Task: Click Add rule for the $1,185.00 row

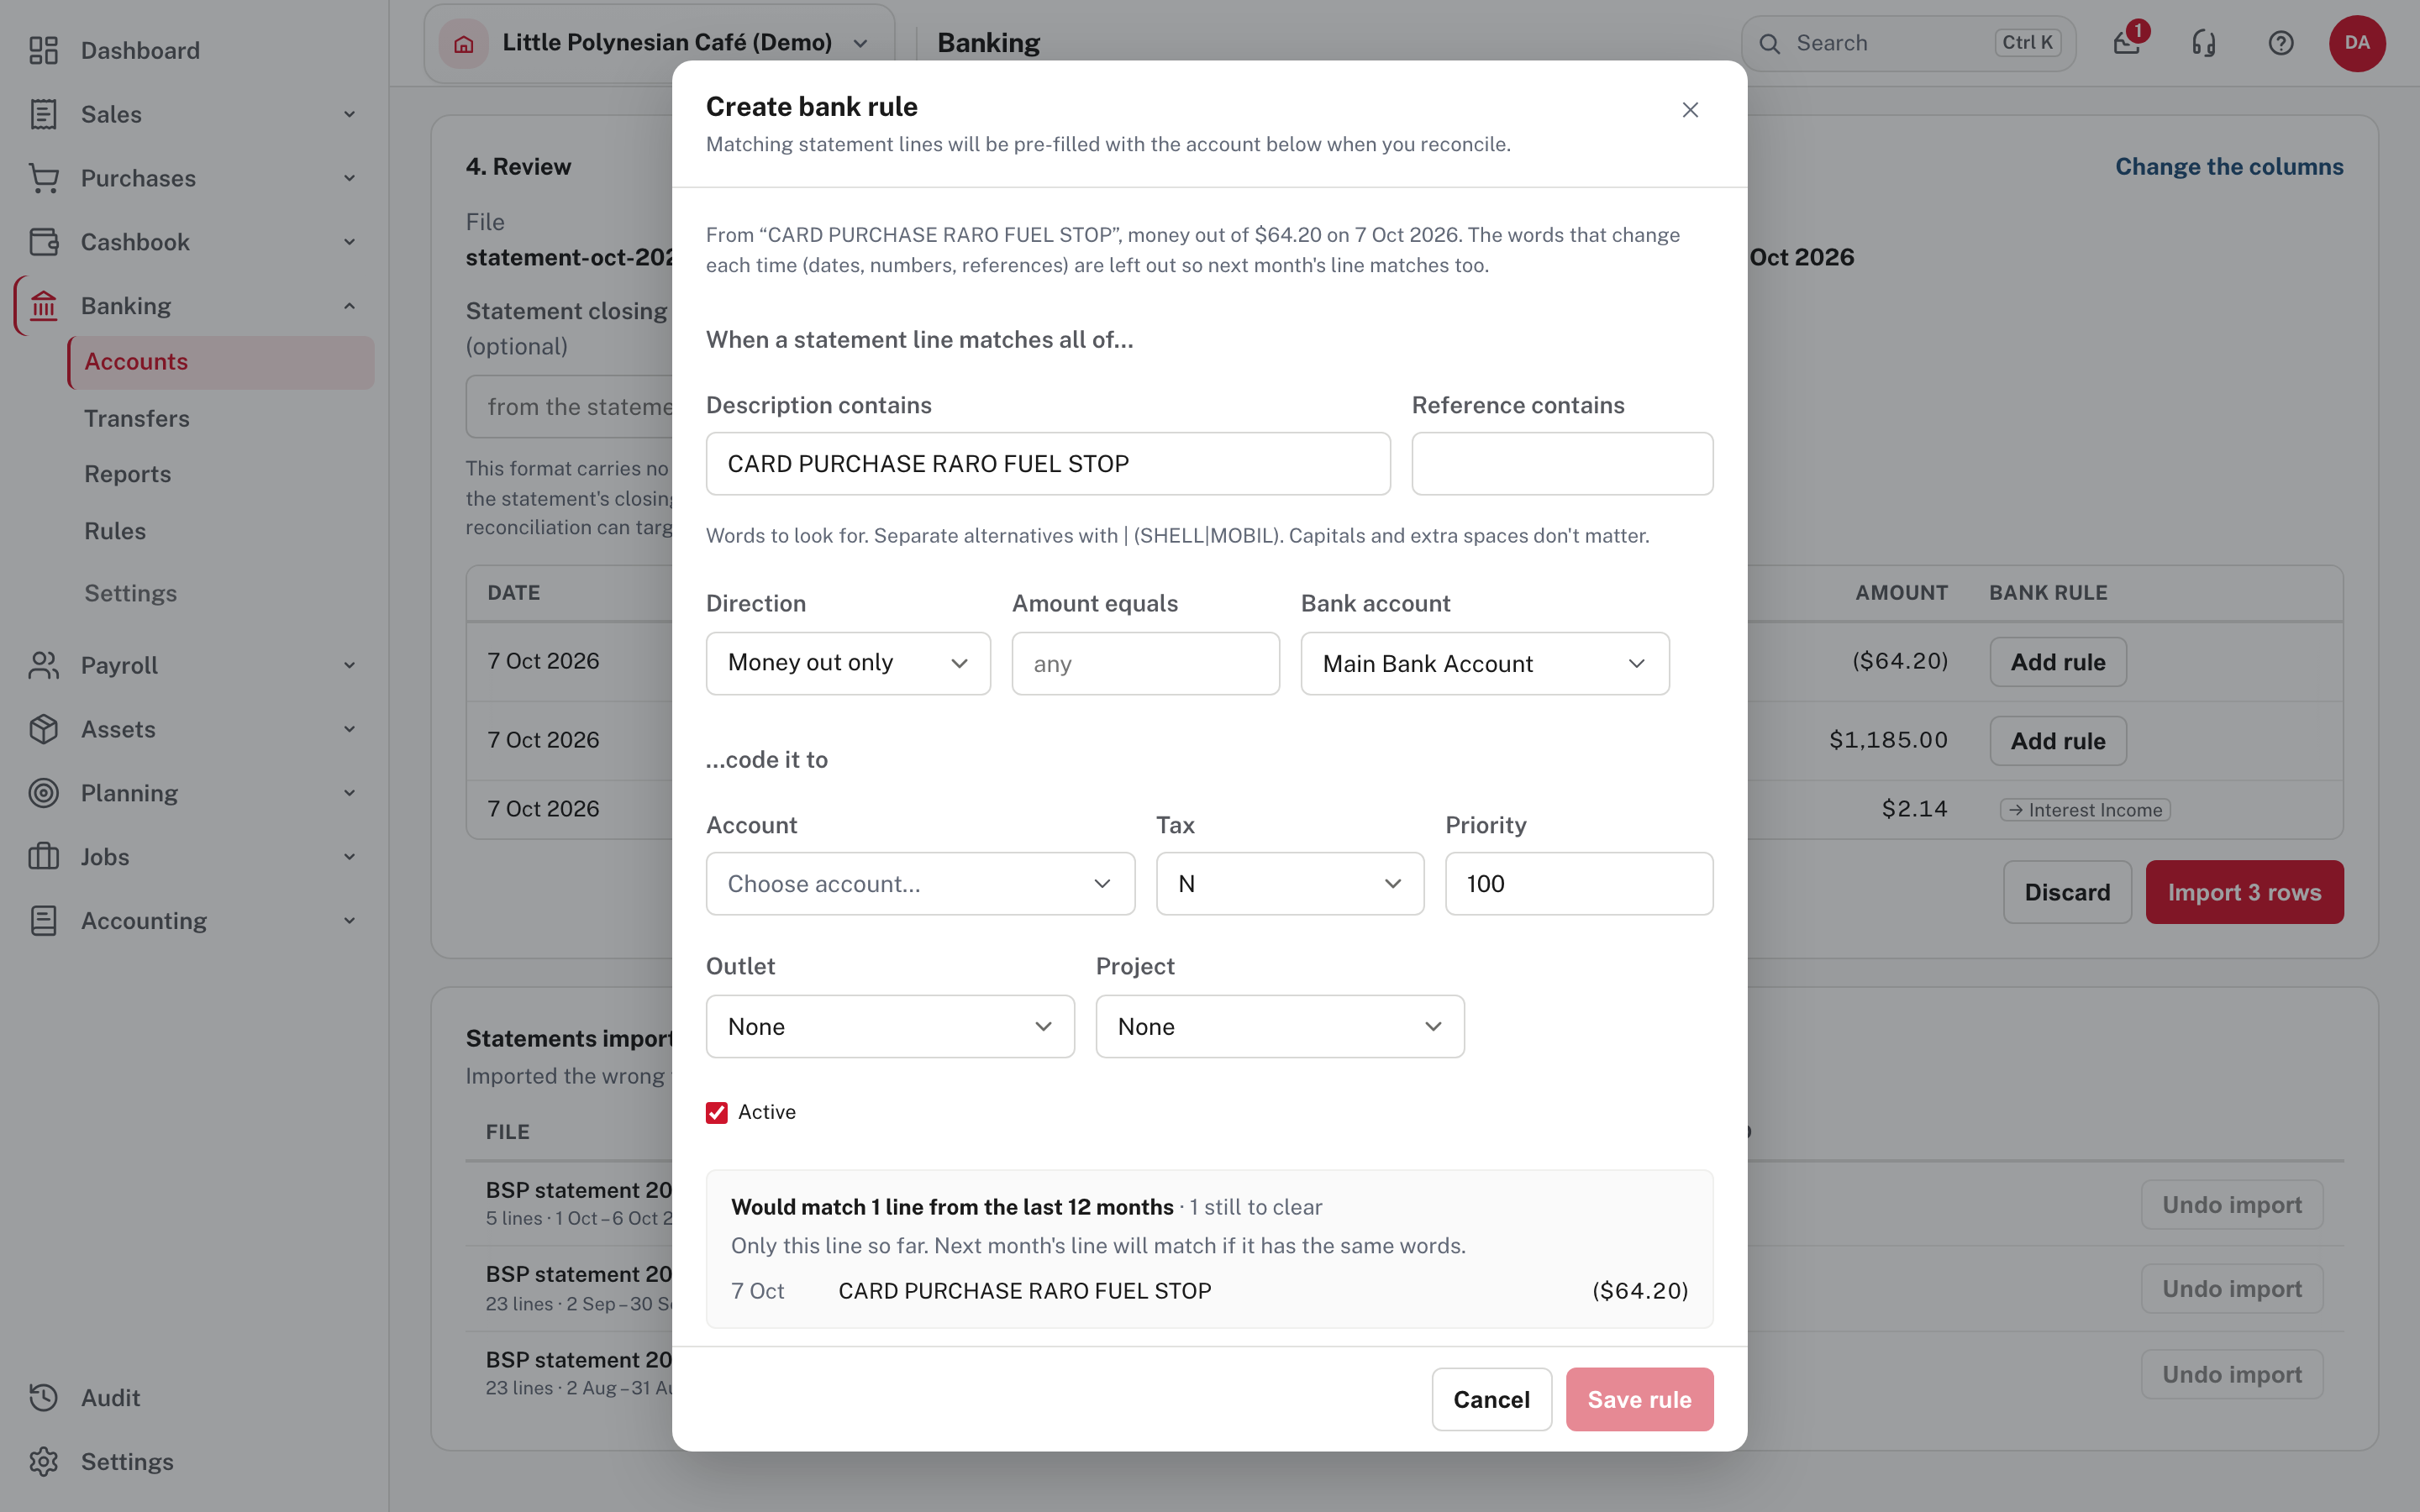Action: click(x=2058, y=741)
